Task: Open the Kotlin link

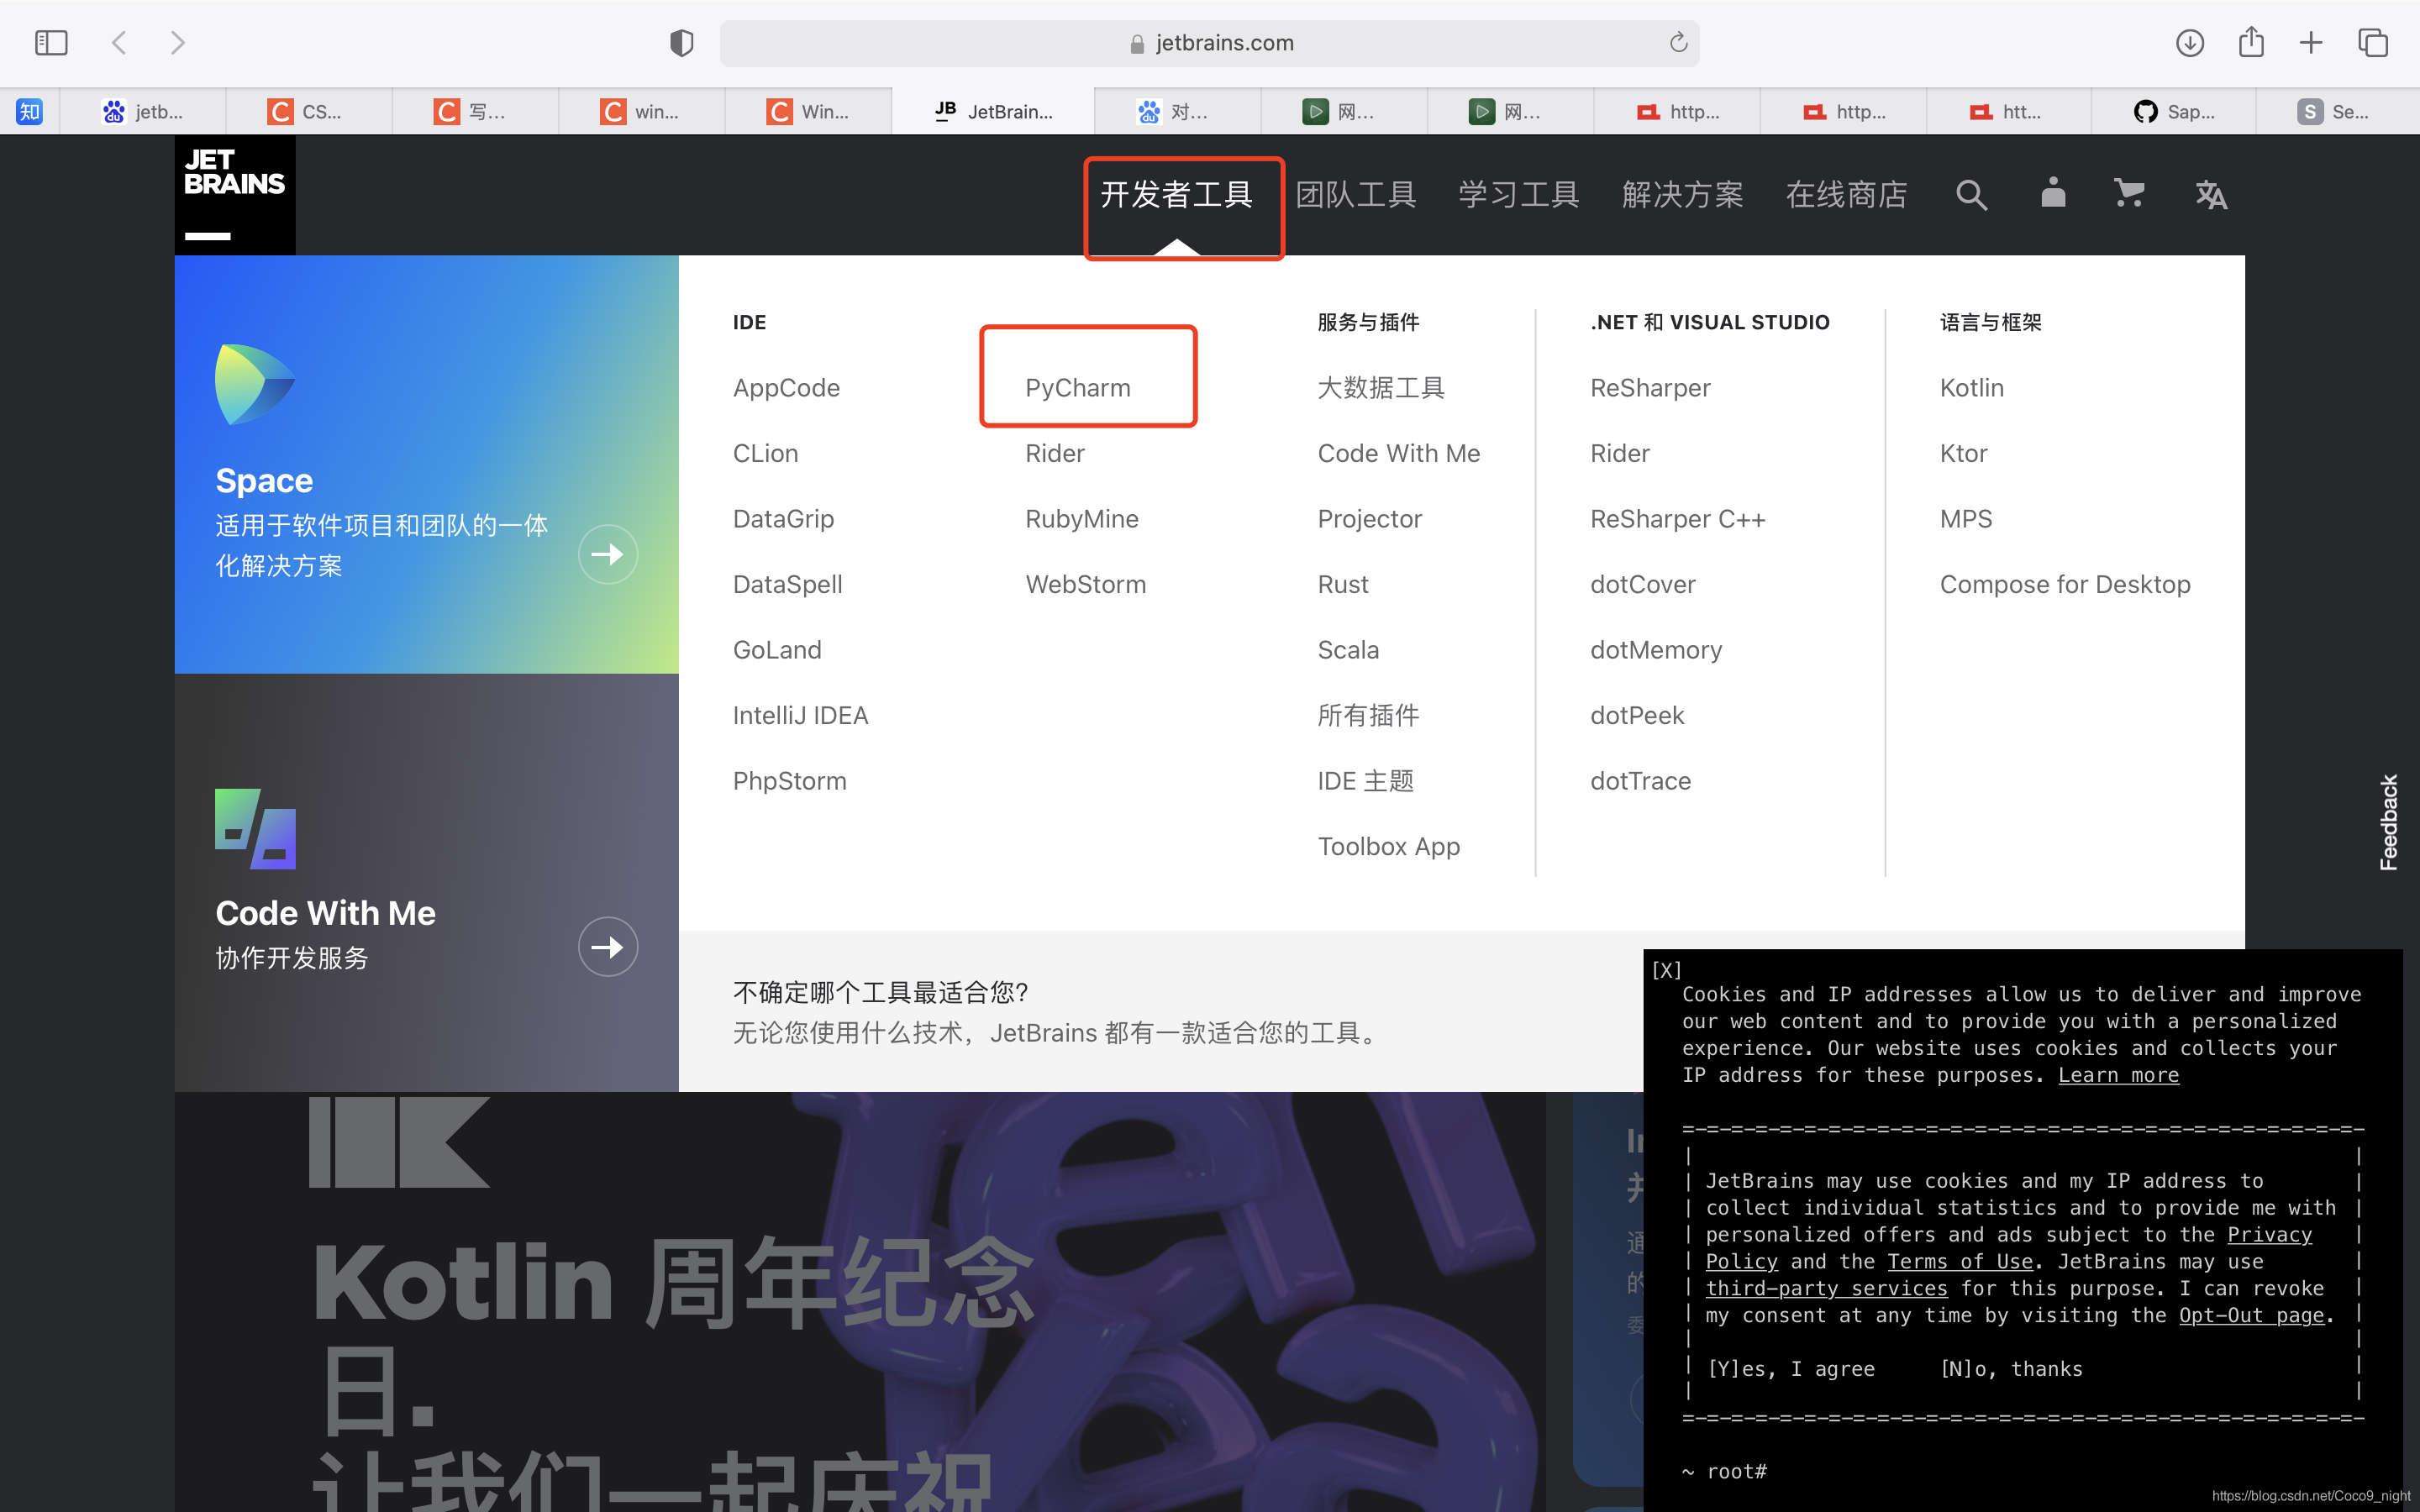Action: 1971,388
